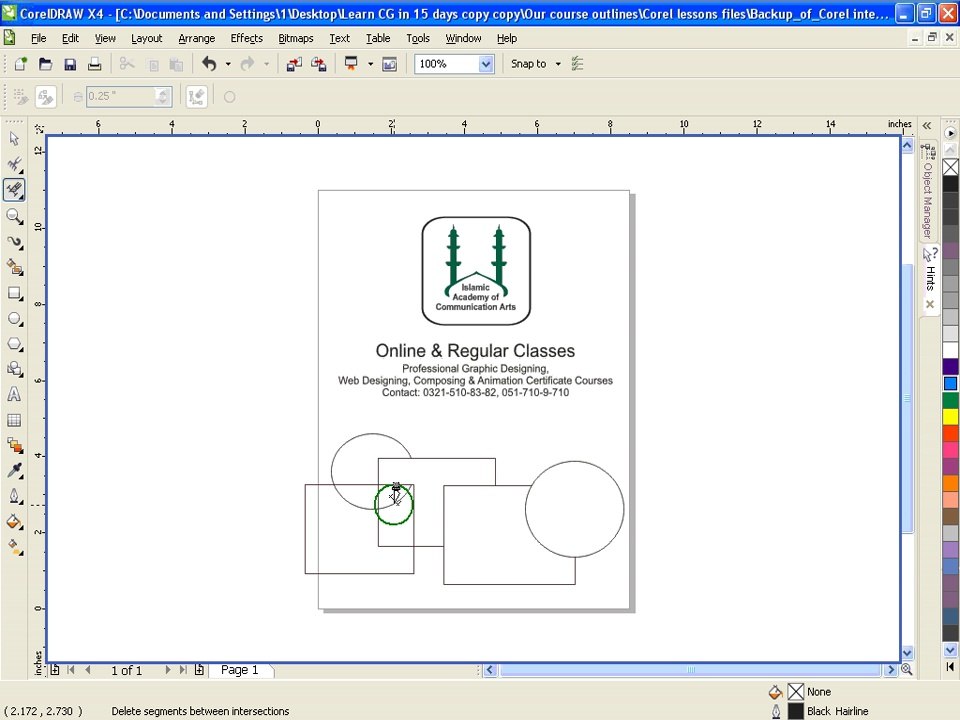Select the Ellipse tool
960x720 pixels.
pyautogui.click(x=14, y=318)
